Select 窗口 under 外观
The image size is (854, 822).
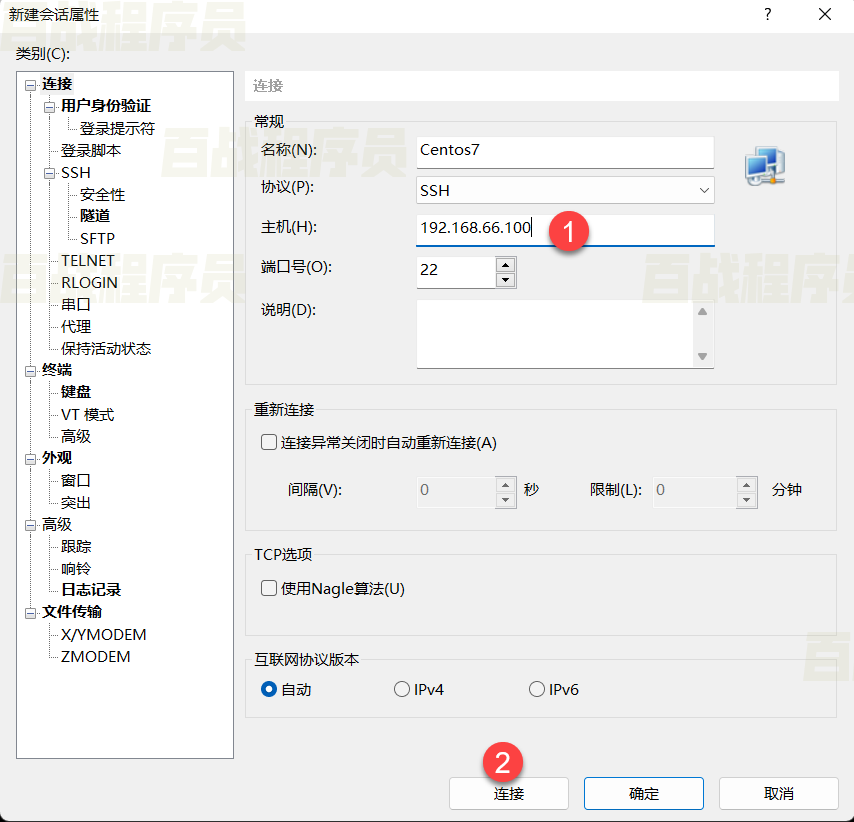pyautogui.click(x=76, y=480)
